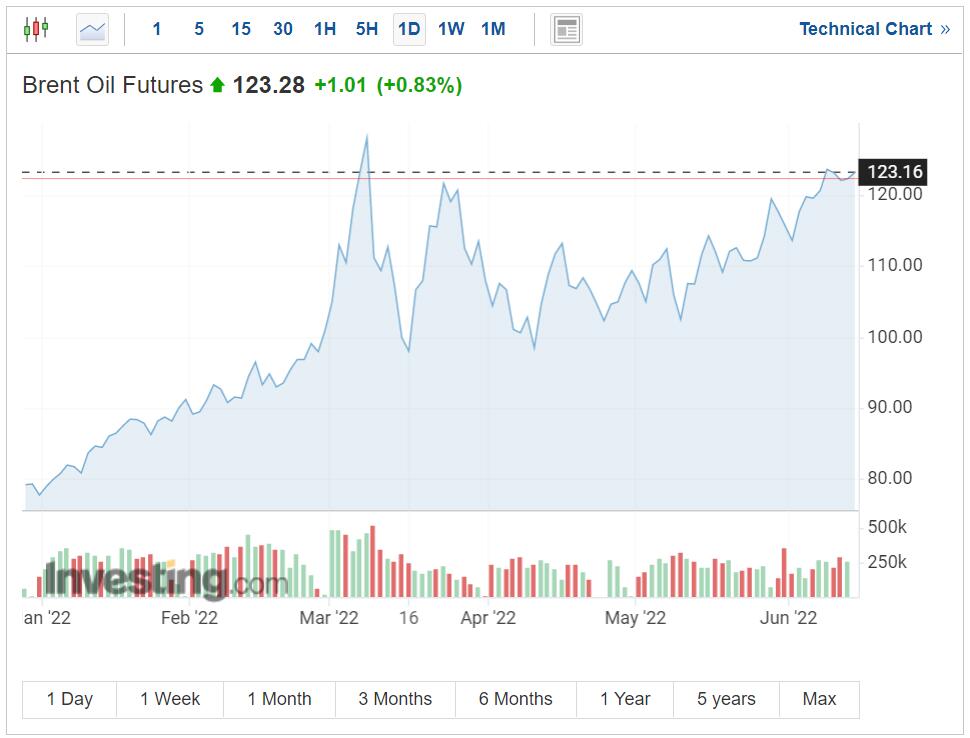Switch to 5 minute interval
970x738 pixels.
[x=199, y=29]
